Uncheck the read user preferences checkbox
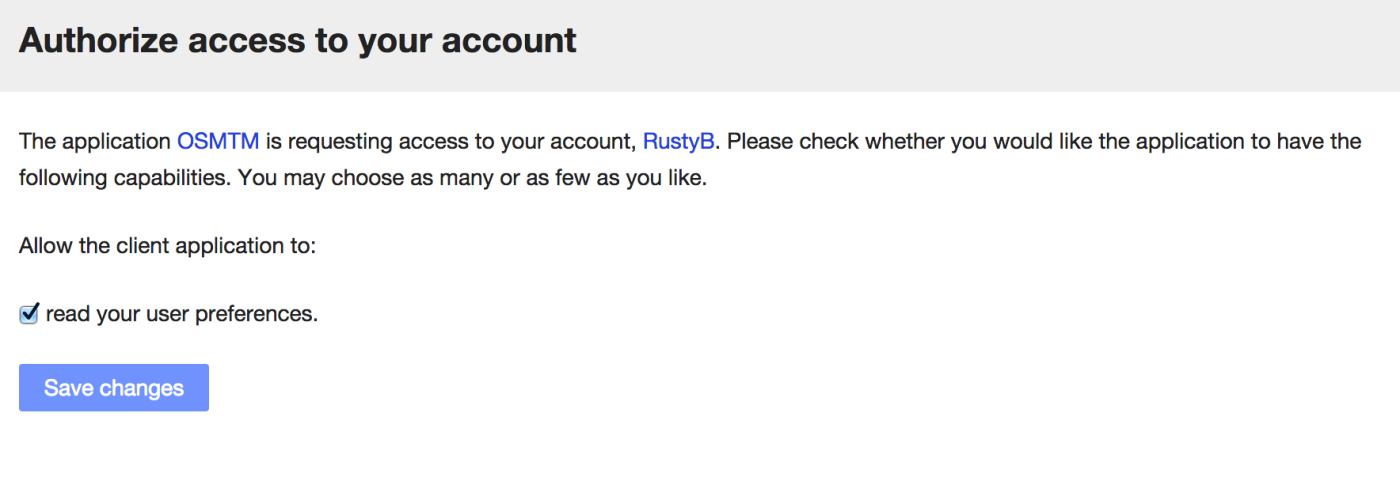This screenshot has height=481, width=1400. point(29,314)
